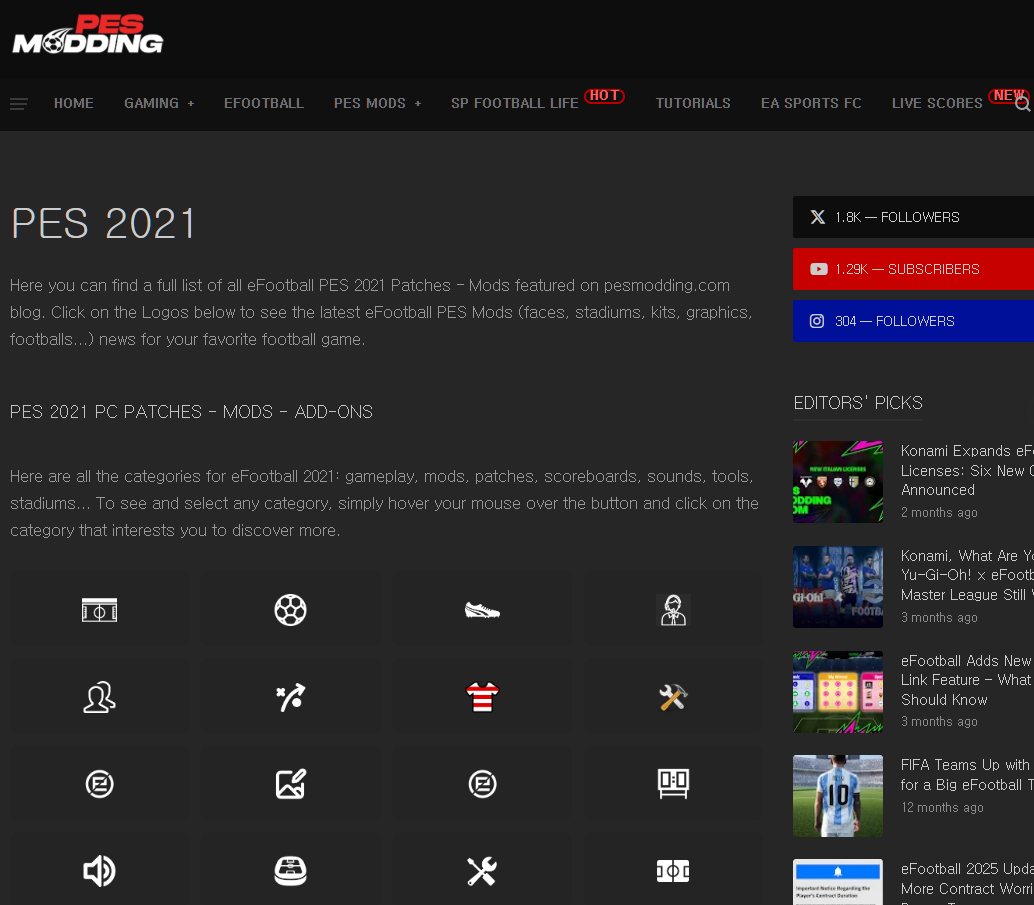This screenshot has height=905, width=1034.
Task: Click the 304 — Followers text
Action: pyautogui.click(x=894, y=321)
